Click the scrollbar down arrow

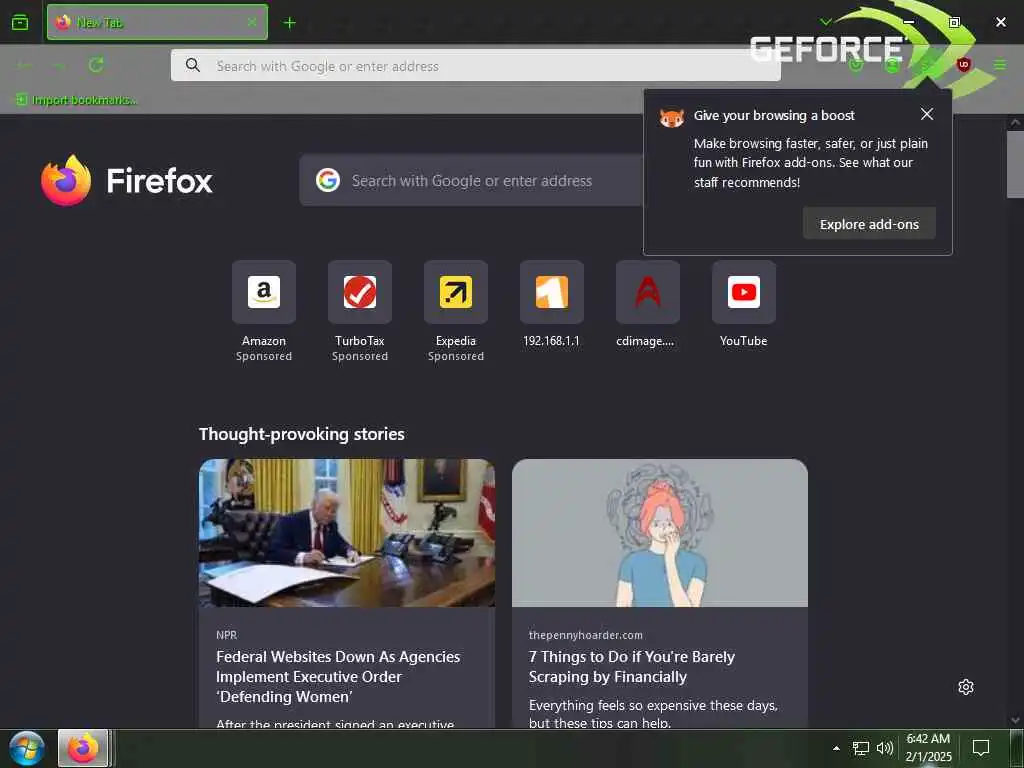click(1015, 720)
